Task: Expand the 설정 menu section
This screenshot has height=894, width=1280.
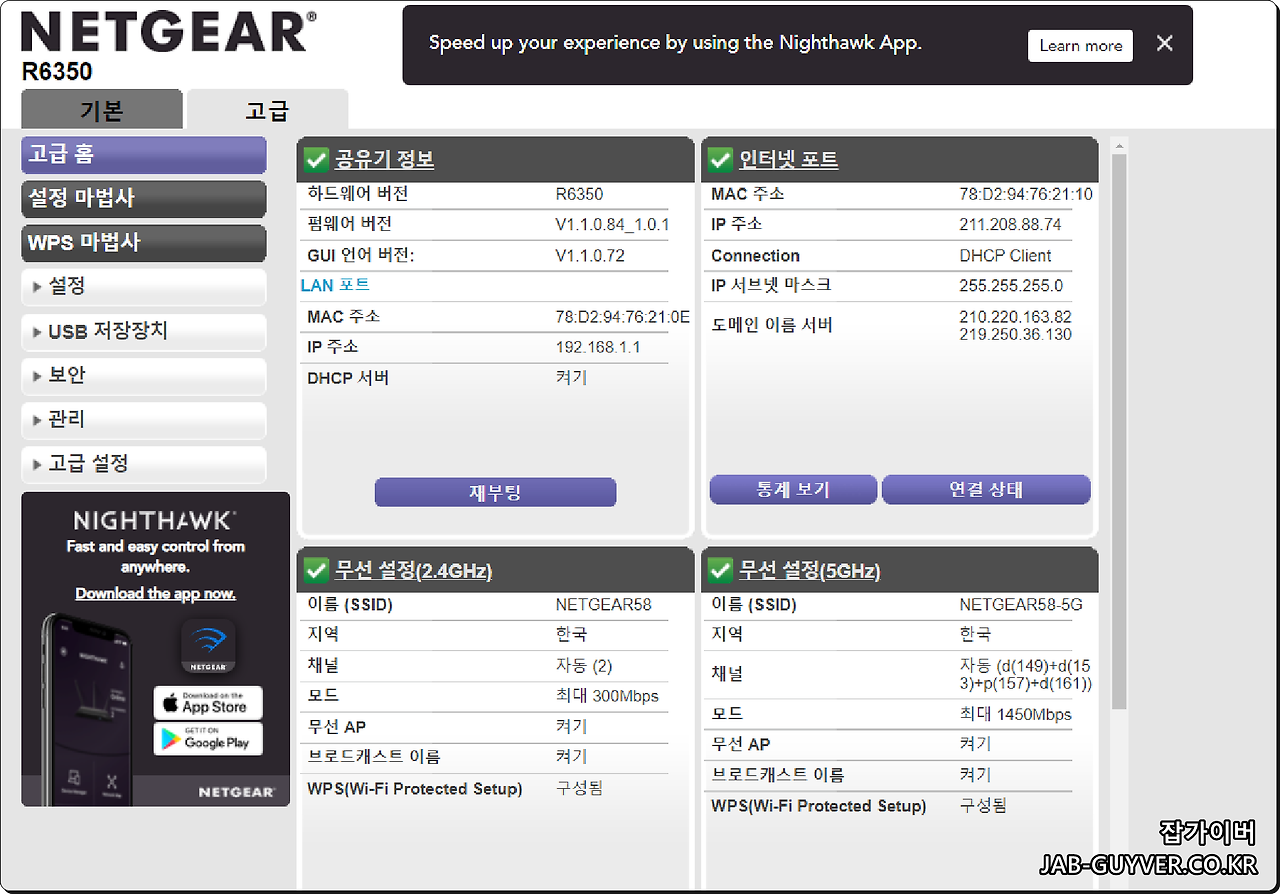Action: click(x=144, y=287)
